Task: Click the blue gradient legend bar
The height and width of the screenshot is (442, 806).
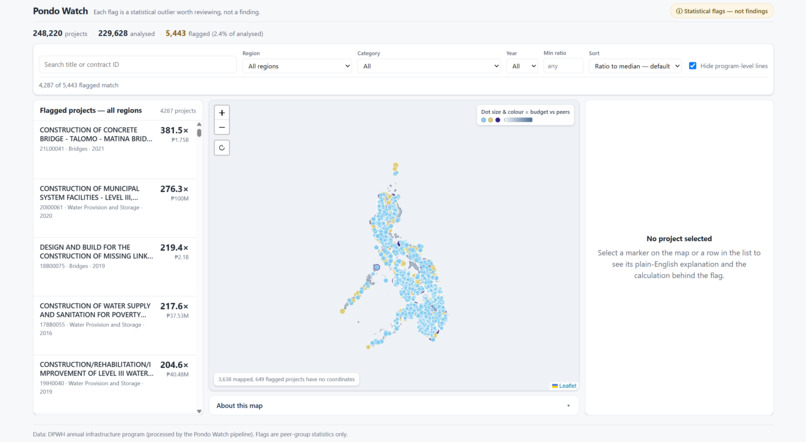Action: [x=518, y=120]
